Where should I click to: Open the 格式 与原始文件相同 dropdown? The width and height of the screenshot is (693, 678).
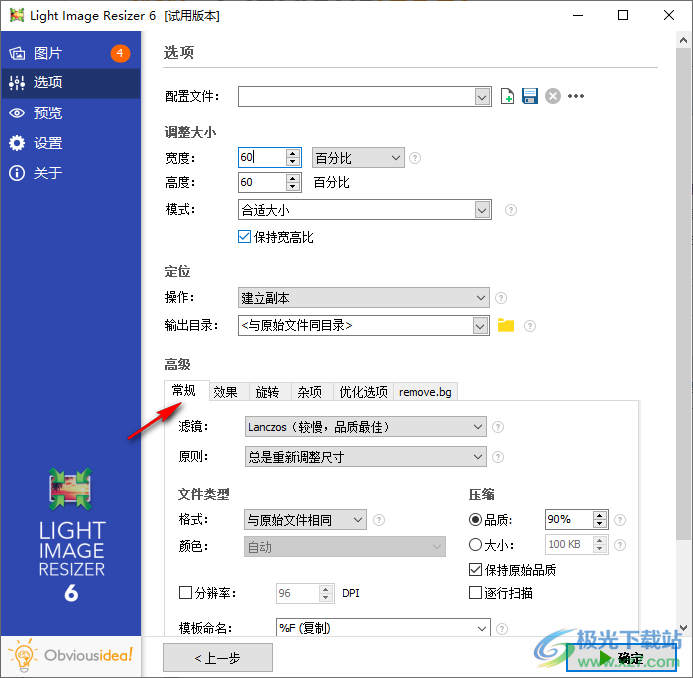click(305, 520)
